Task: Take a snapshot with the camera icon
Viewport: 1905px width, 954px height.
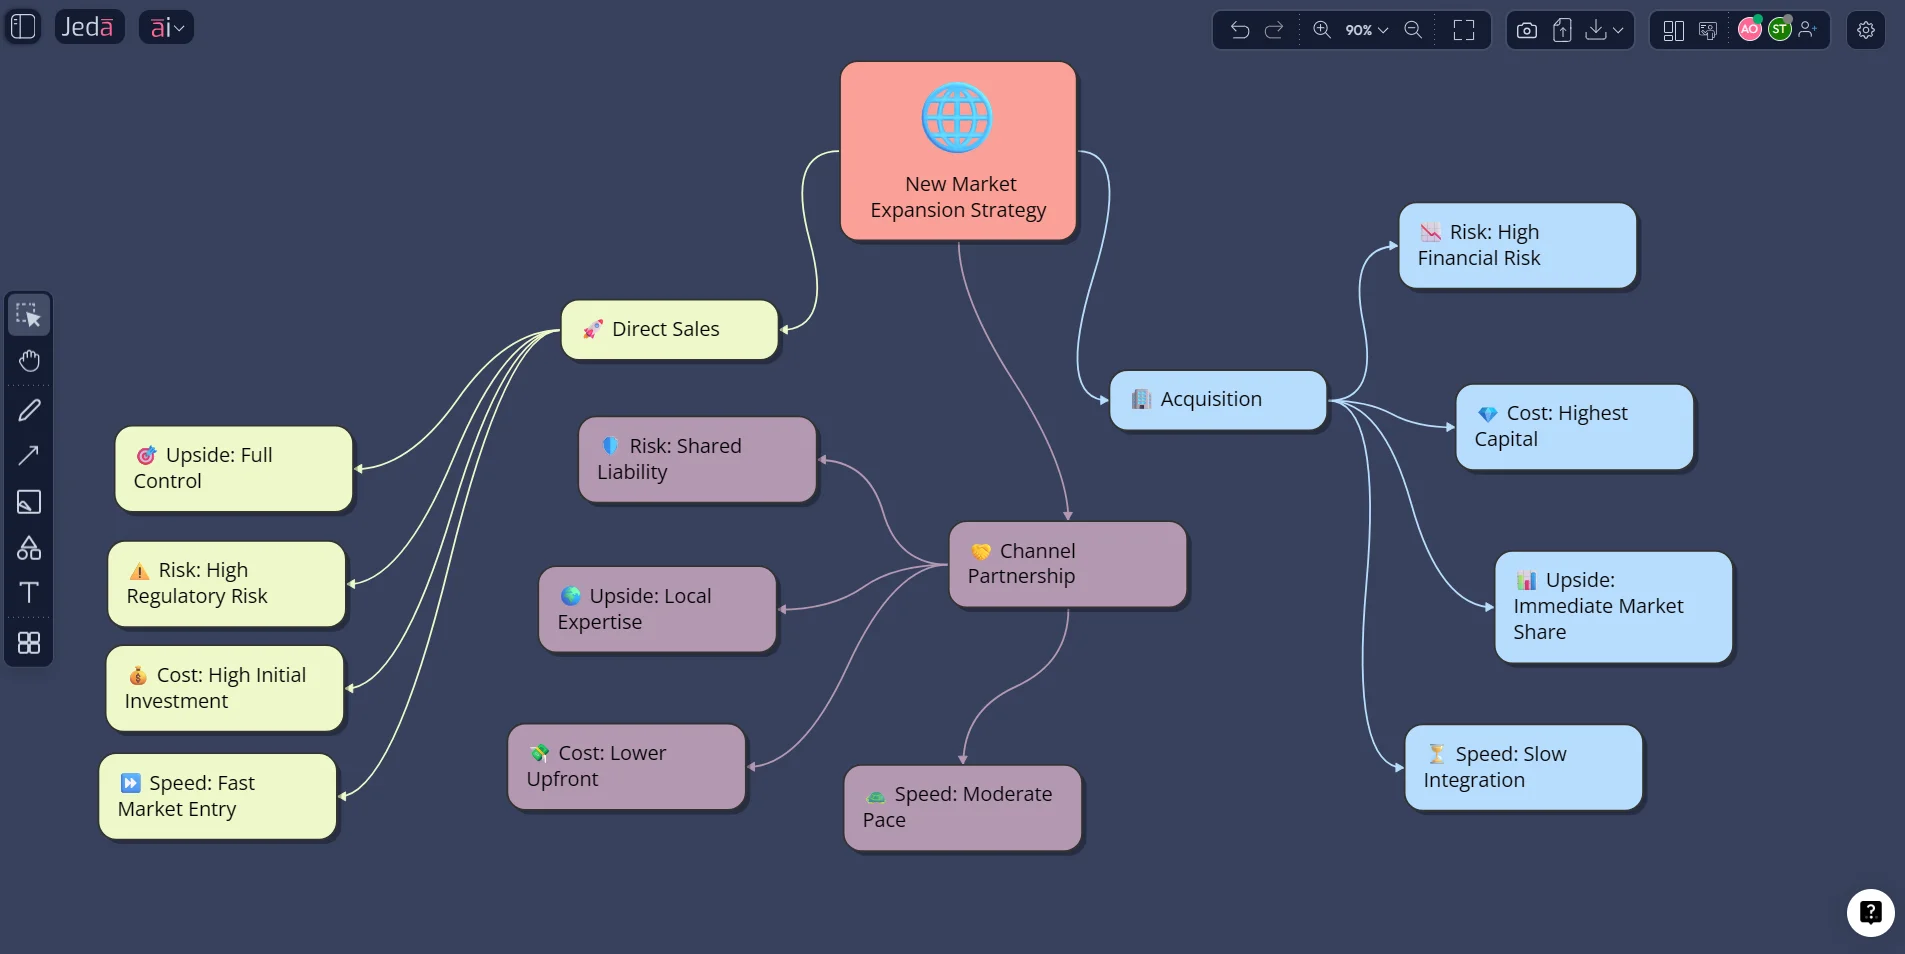Action: [1525, 30]
